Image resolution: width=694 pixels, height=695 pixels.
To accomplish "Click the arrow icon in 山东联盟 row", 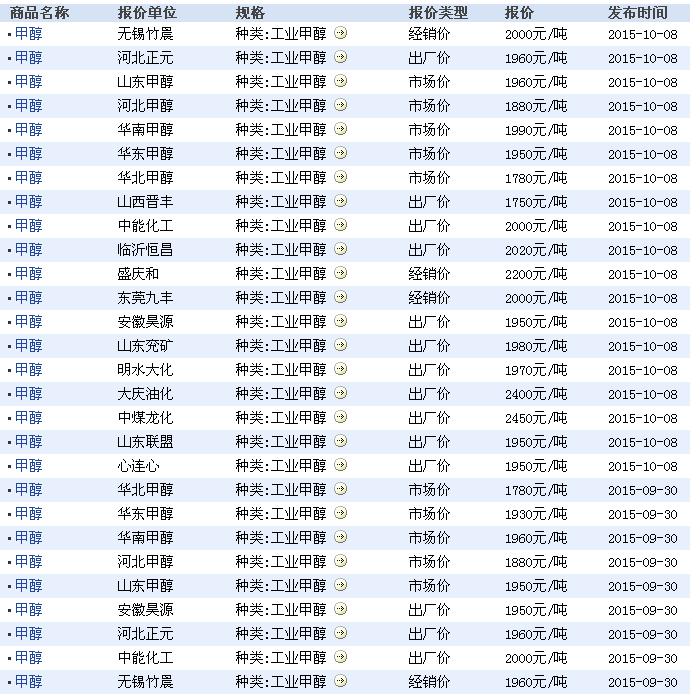I will click(x=340, y=441).
